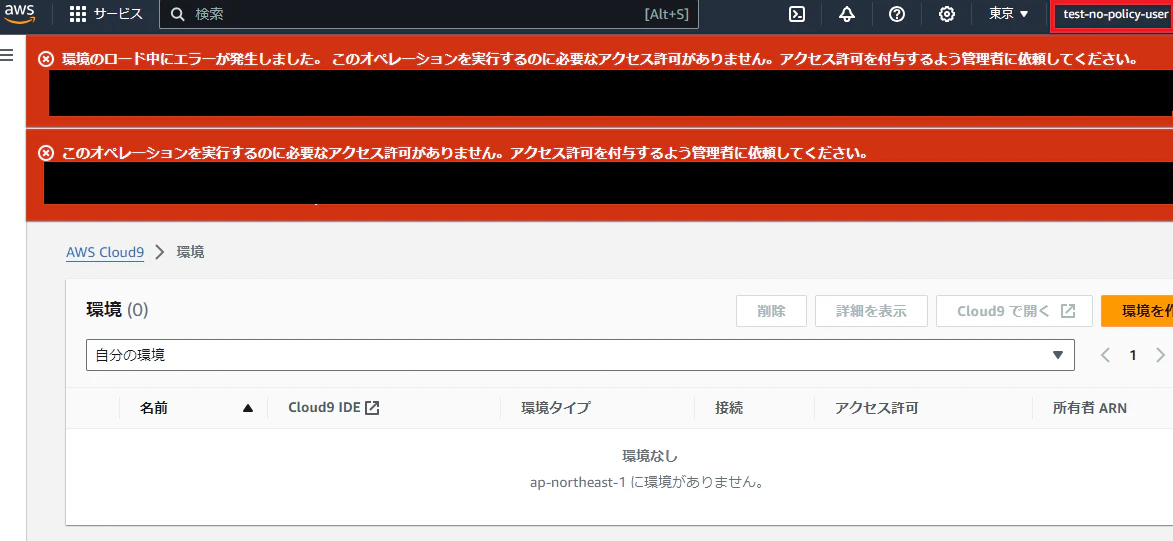Focus the 検索 search field
The height and width of the screenshot is (541, 1173).
[429, 14]
